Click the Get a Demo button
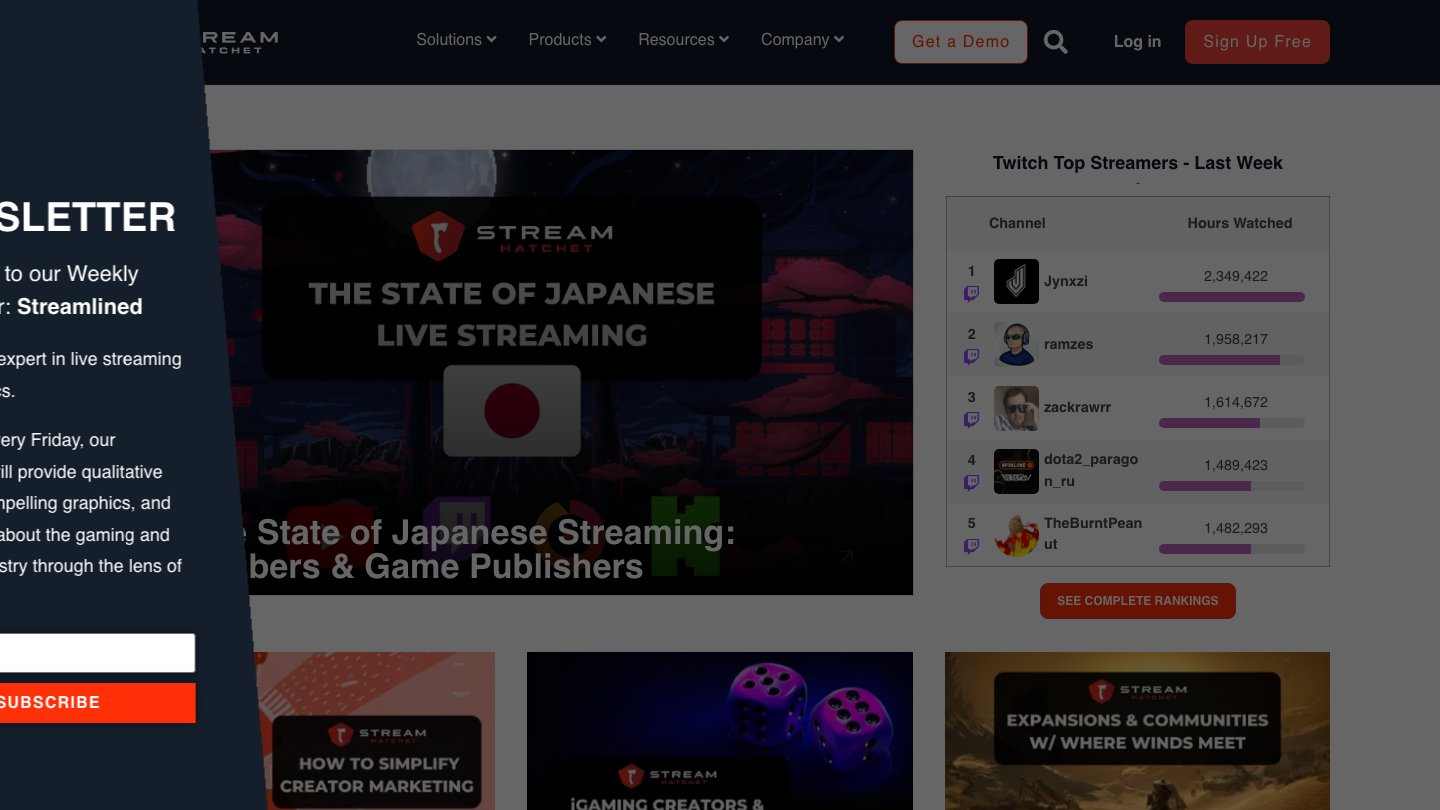Screen dimensions: 1440x810 click(x=961, y=42)
